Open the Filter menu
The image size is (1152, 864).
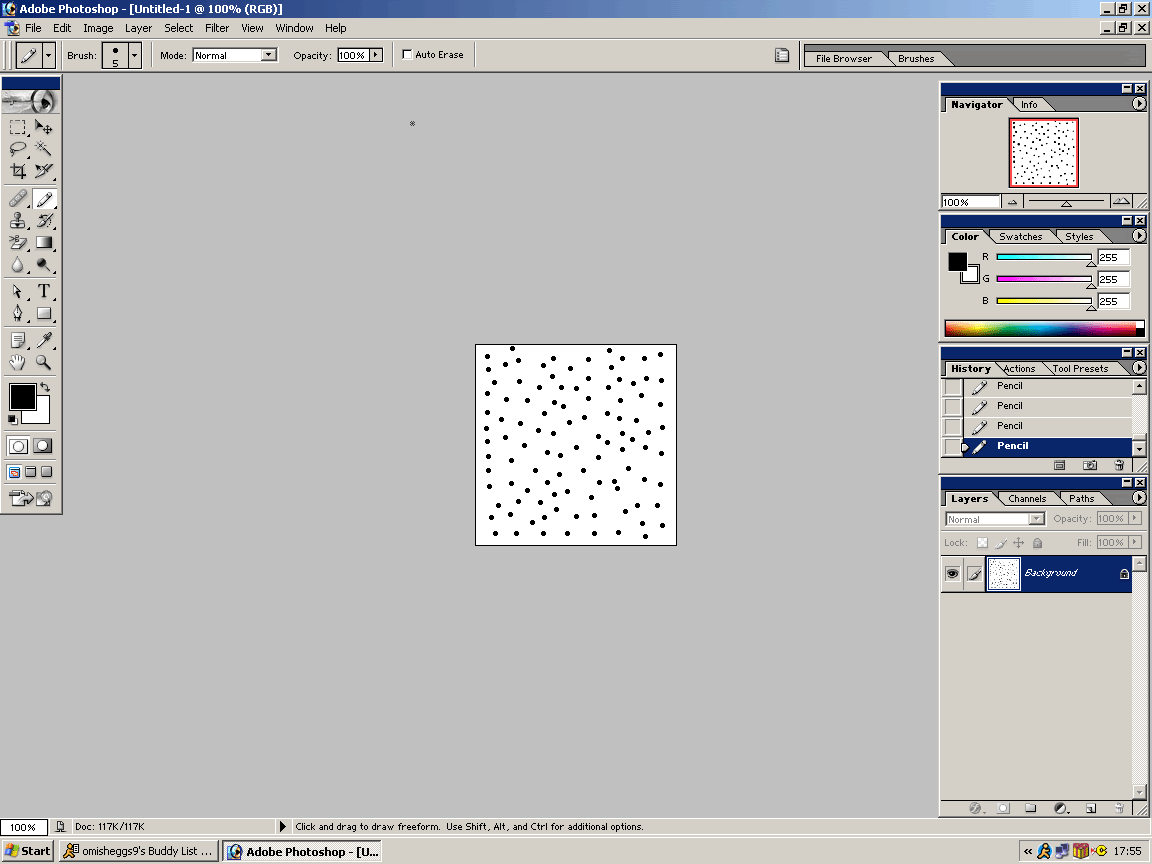[x=217, y=28]
